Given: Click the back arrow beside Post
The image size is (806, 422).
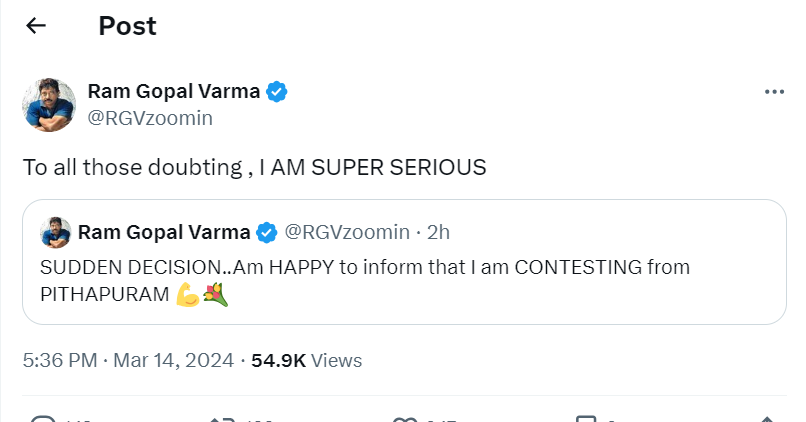Looking at the screenshot, I should pyautogui.click(x=36, y=26).
